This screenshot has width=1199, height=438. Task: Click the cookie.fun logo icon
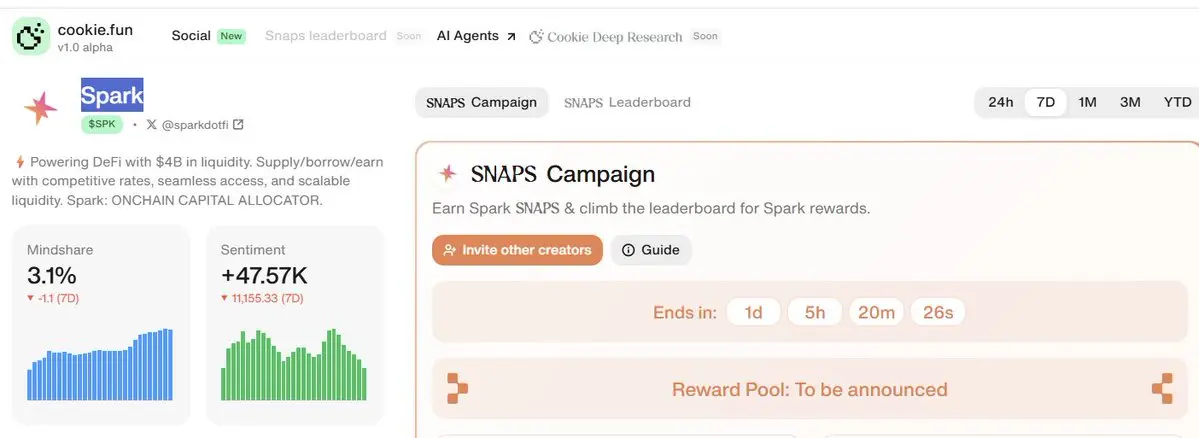pyautogui.click(x=31, y=36)
